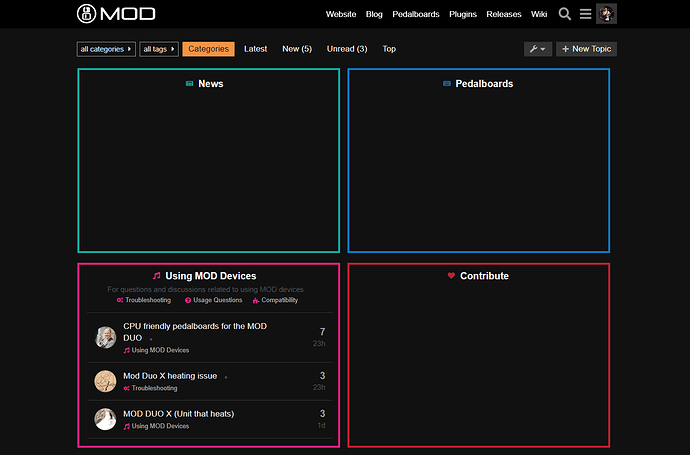Open the MOD logo home link

(116, 14)
